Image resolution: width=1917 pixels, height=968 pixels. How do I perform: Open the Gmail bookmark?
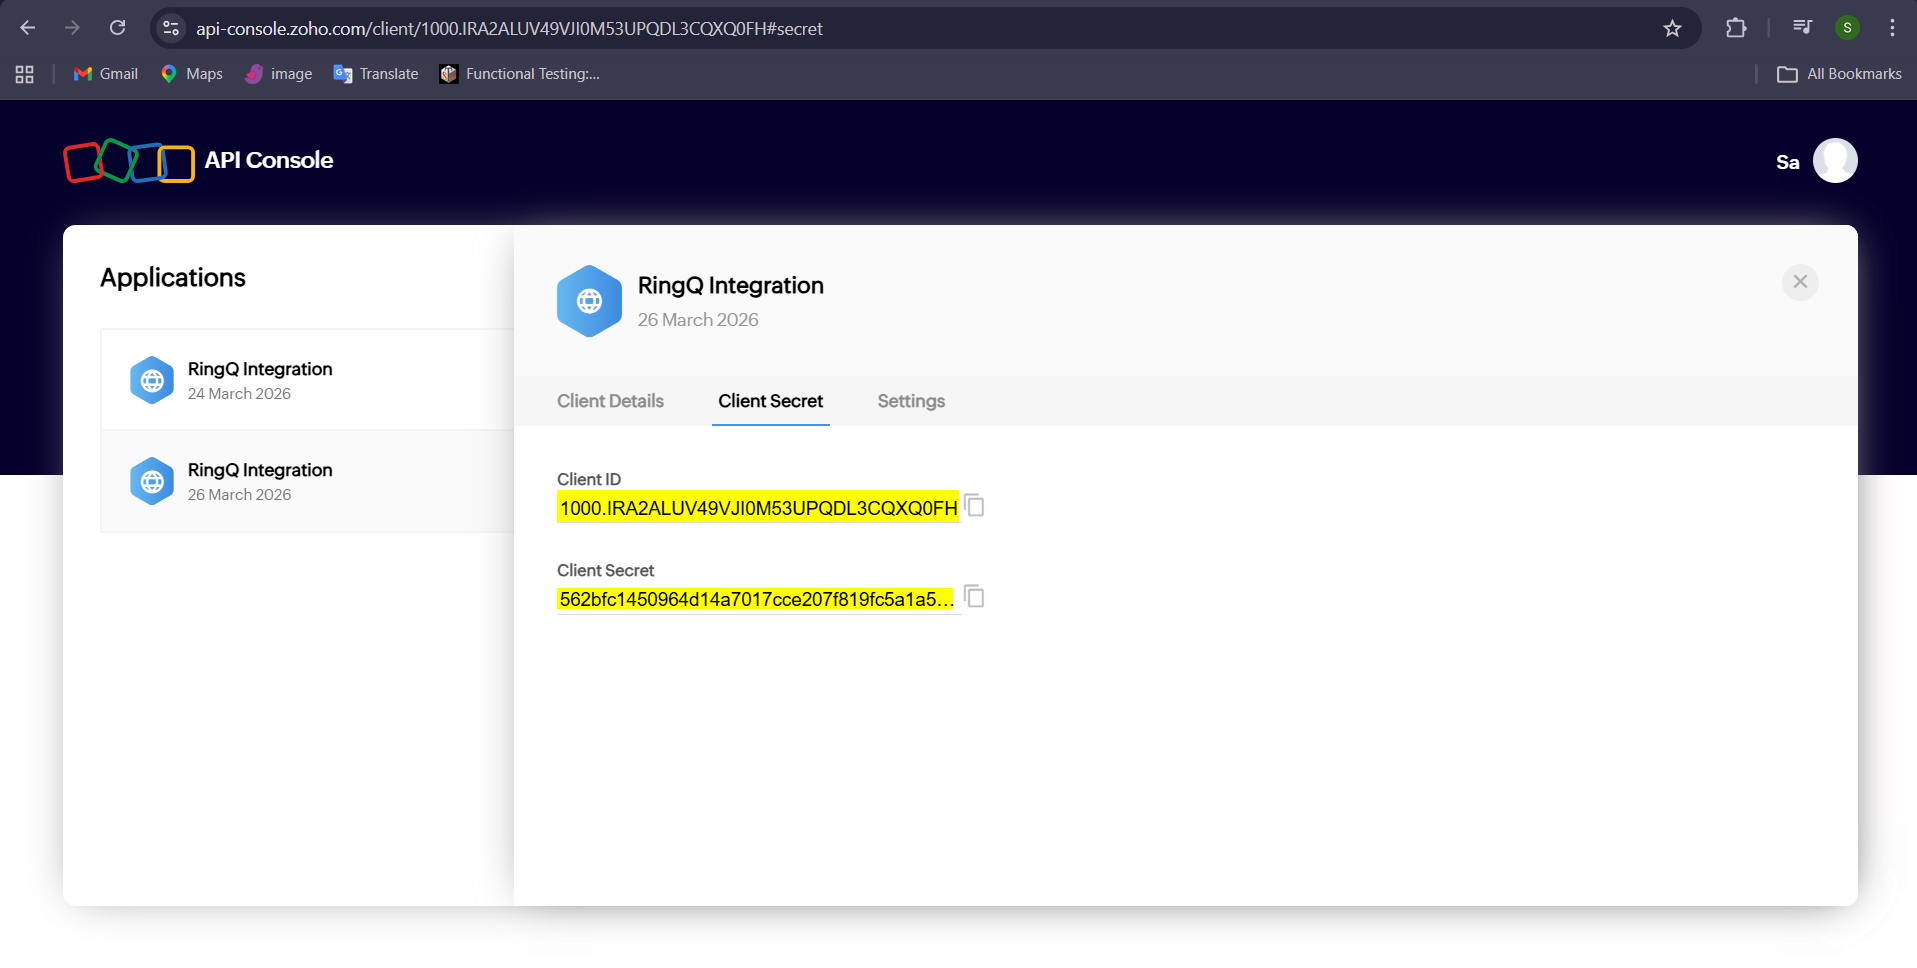point(106,74)
